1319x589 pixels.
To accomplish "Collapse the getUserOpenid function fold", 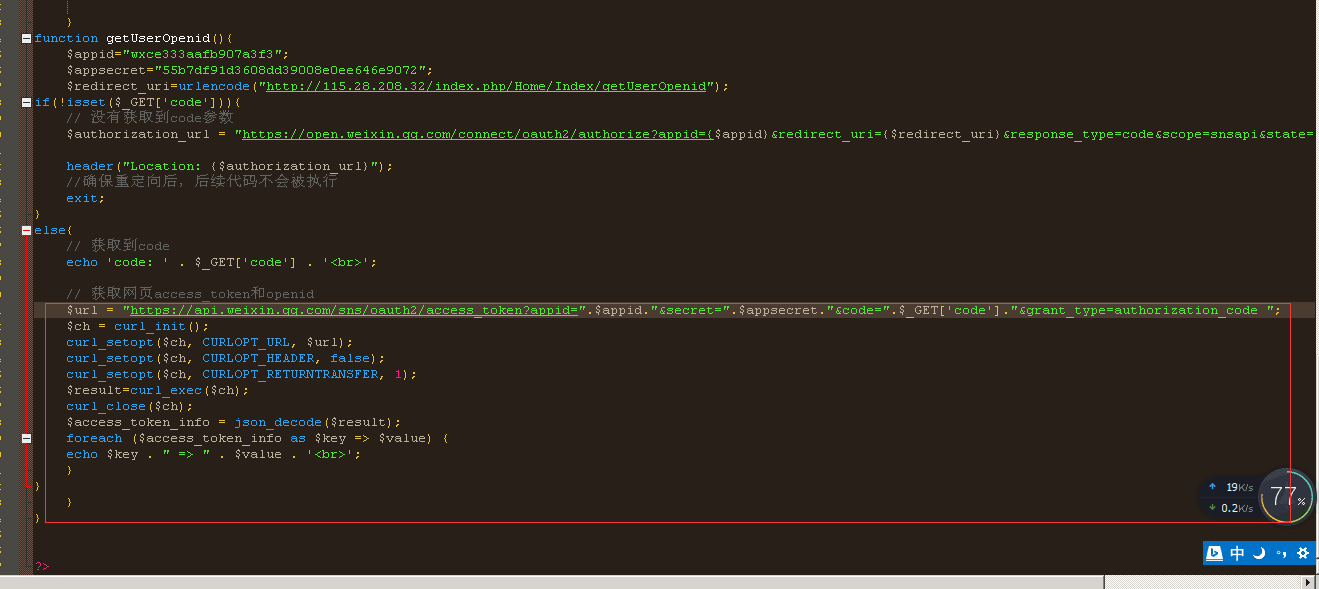I will pyautogui.click(x=26, y=38).
